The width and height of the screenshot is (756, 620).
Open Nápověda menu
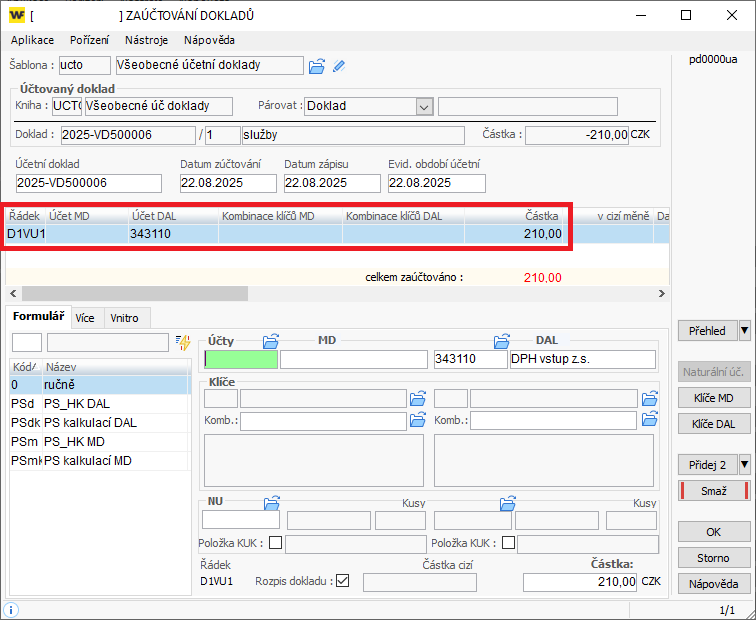[x=209, y=40]
